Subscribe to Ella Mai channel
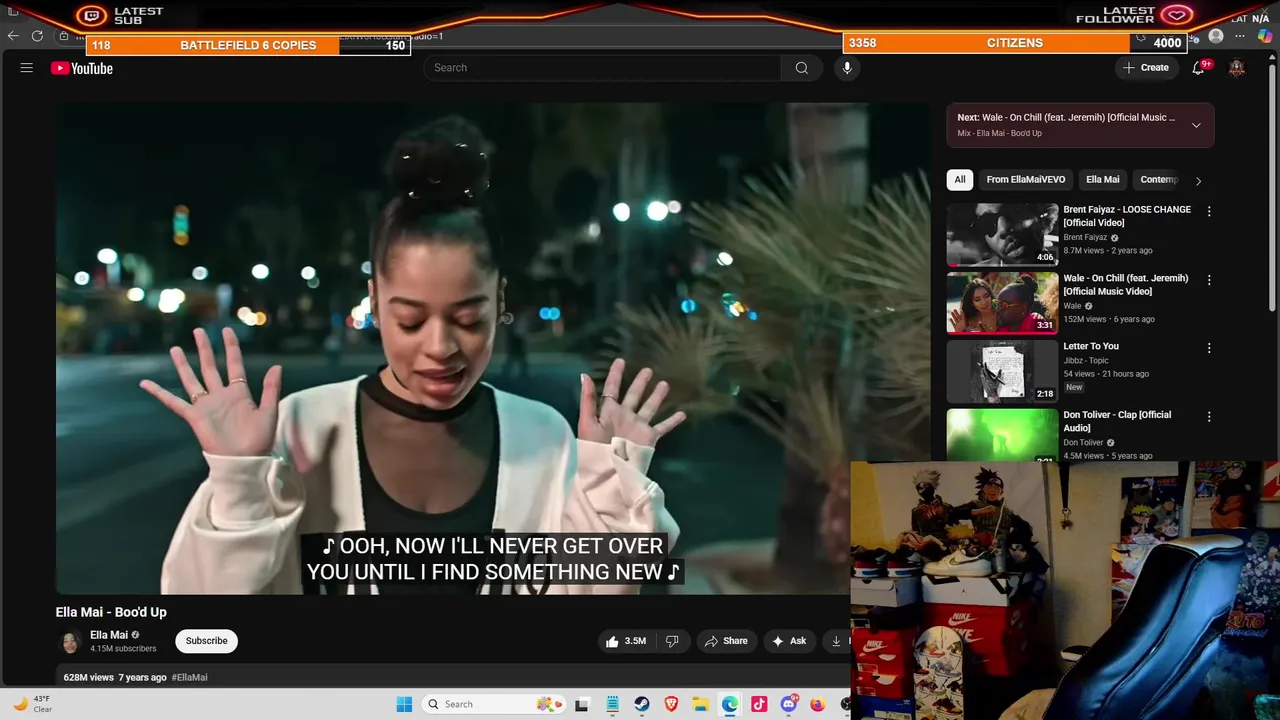 click(206, 641)
